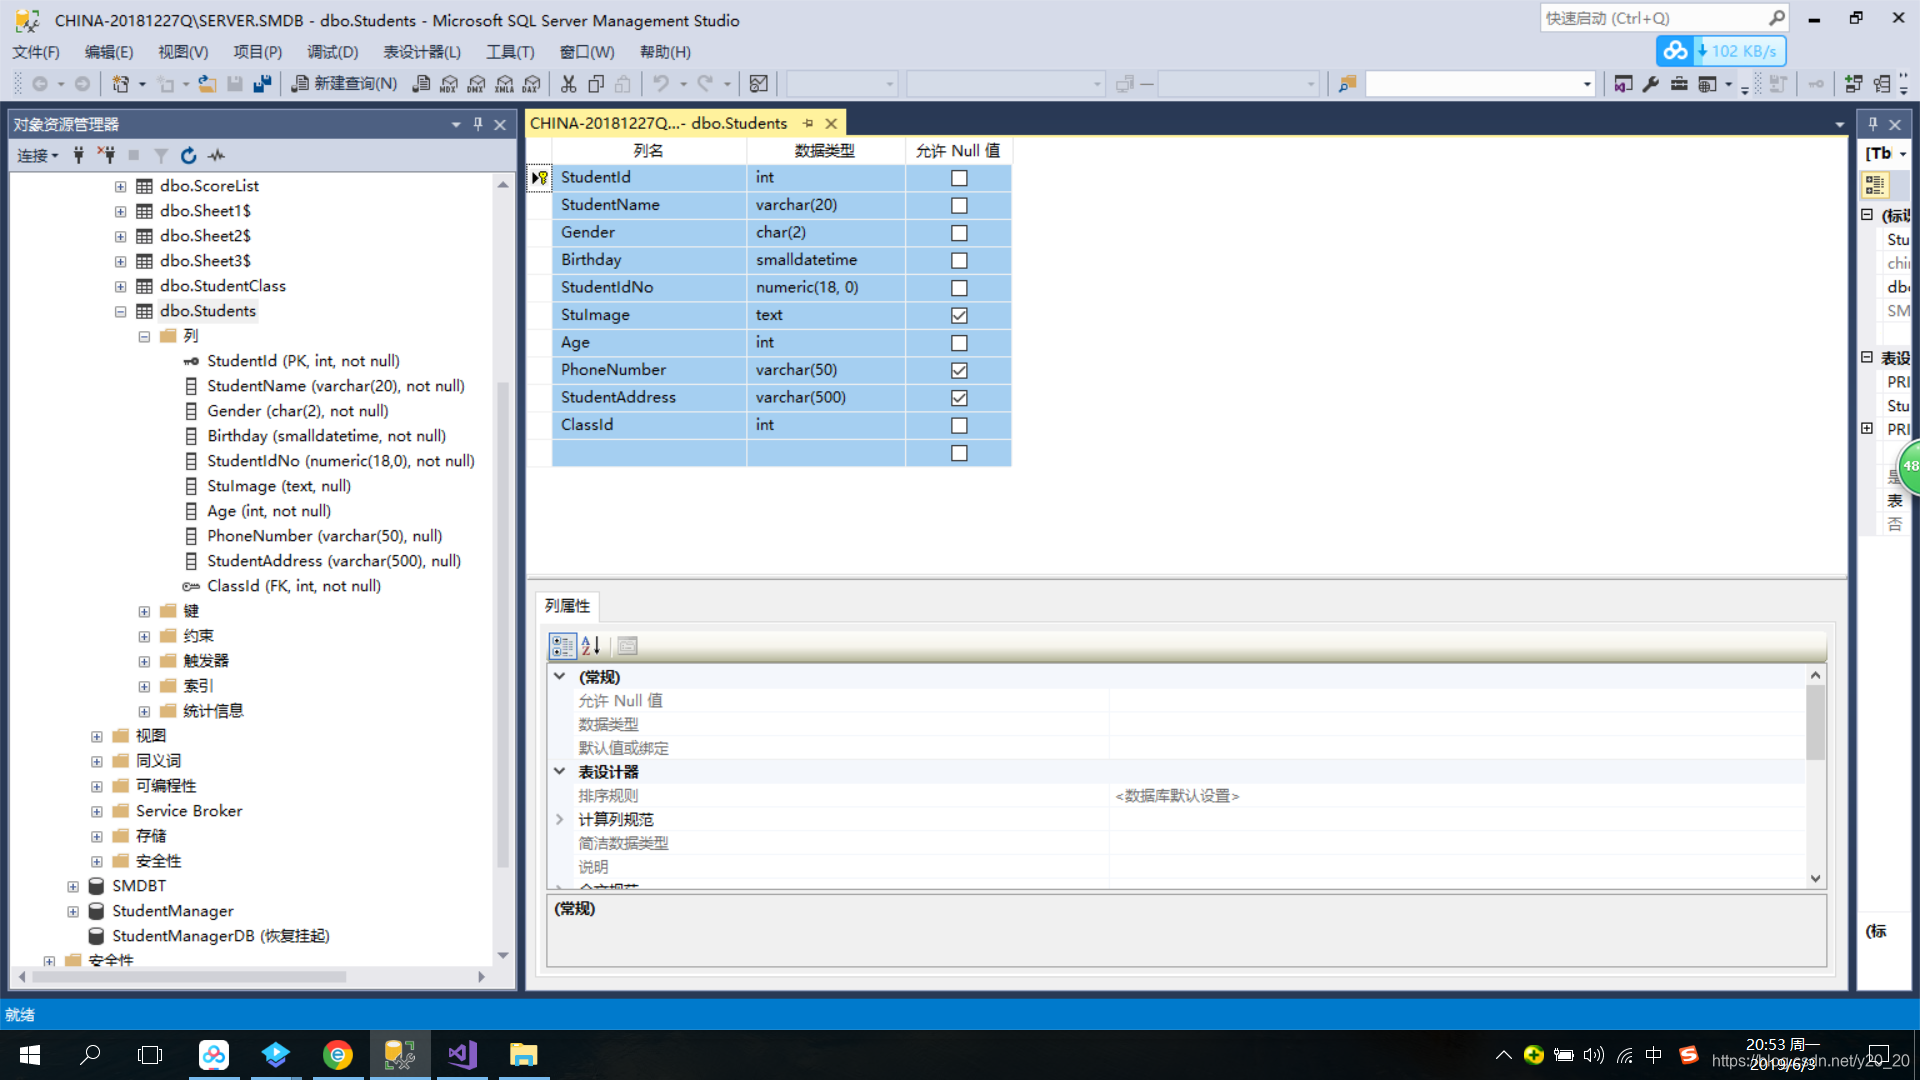Click the DMX query toolbar icon

(x=477, y=84)
